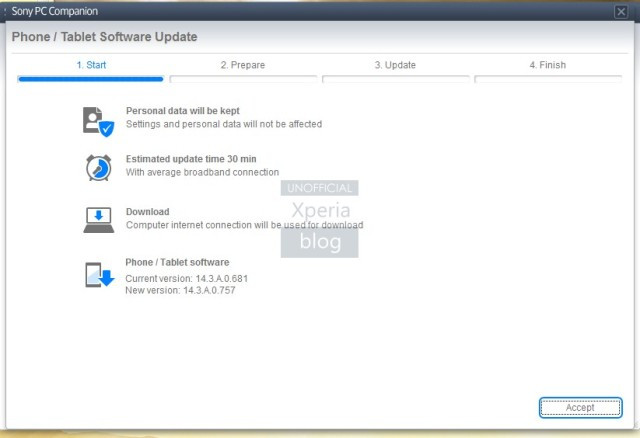
Task: Click 'Phone / Tablet Software Update' title
Action: (x=104, y=37)
